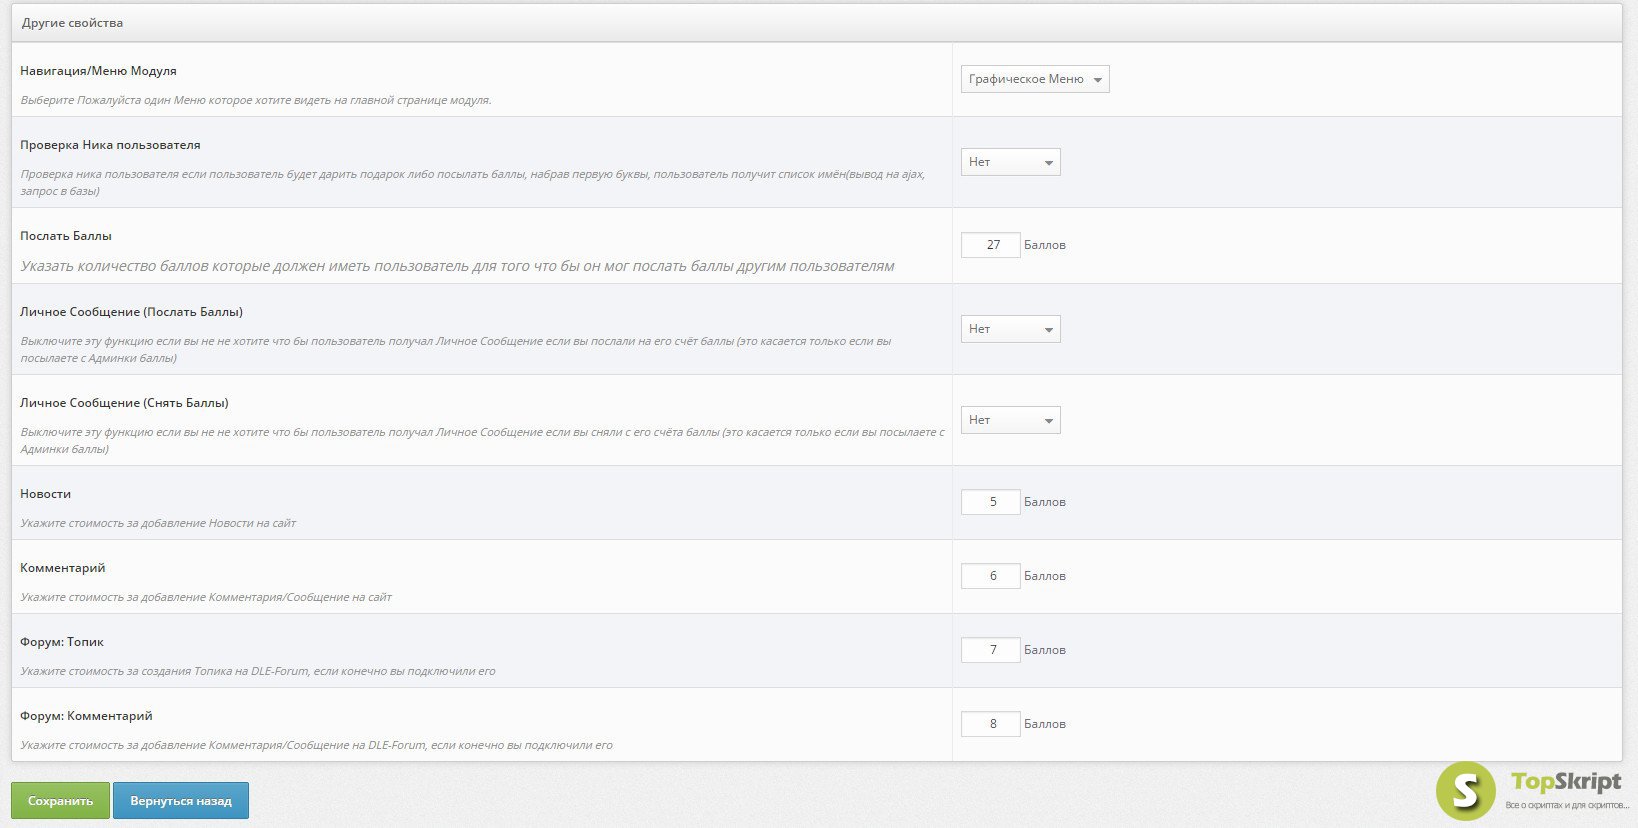The height and width of the screenshot is (828, 1638).
Task: Click the hint 'Укажите стоимость за создания Топика'
Action: [258, 671]
